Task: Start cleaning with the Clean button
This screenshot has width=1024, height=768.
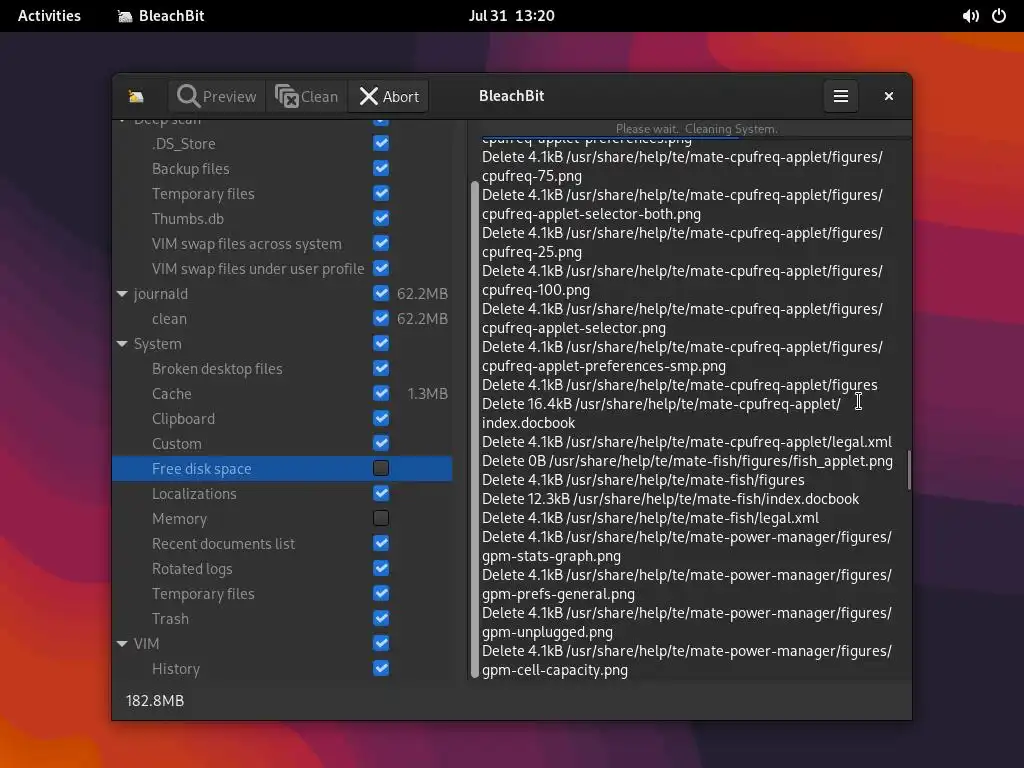Action: pos(306,97)
